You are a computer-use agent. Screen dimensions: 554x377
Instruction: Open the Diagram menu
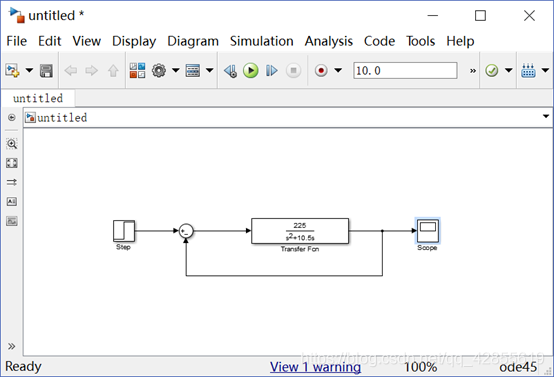tap(193, 41)
